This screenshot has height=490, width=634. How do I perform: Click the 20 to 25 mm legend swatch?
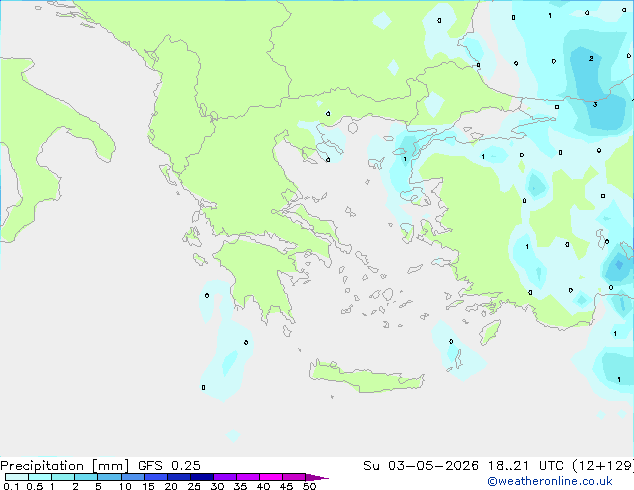179,477
